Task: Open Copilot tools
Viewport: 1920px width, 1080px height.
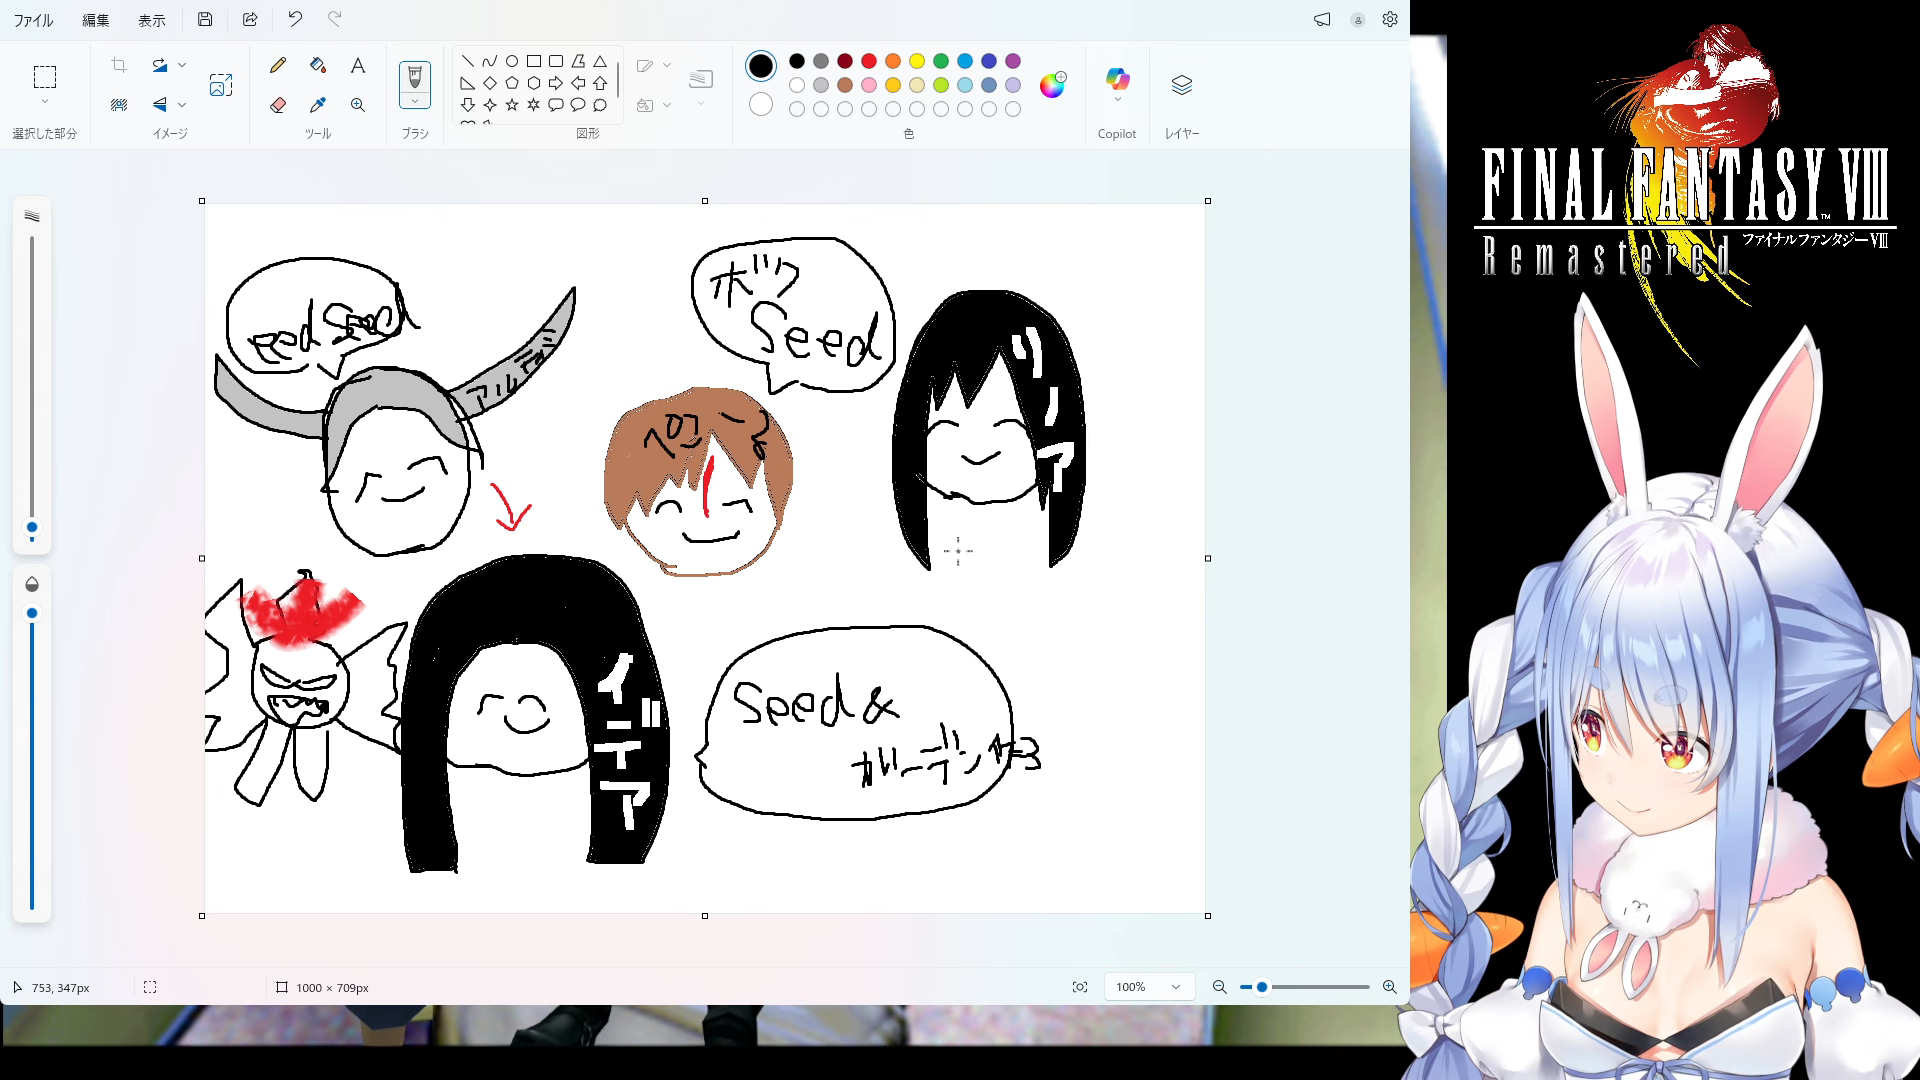Action: (x=1117, y=80)
